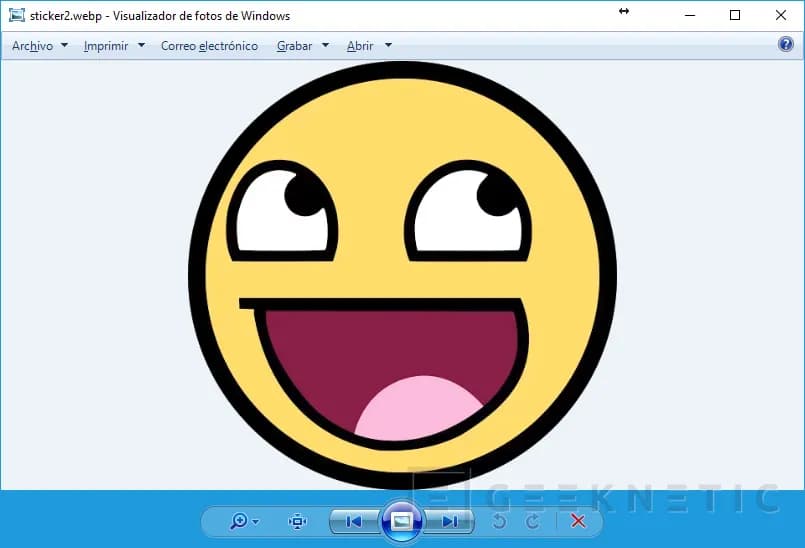This screenshot has width=805, height=548.
Task: Go to the next photo
Action: coord(449,521)
